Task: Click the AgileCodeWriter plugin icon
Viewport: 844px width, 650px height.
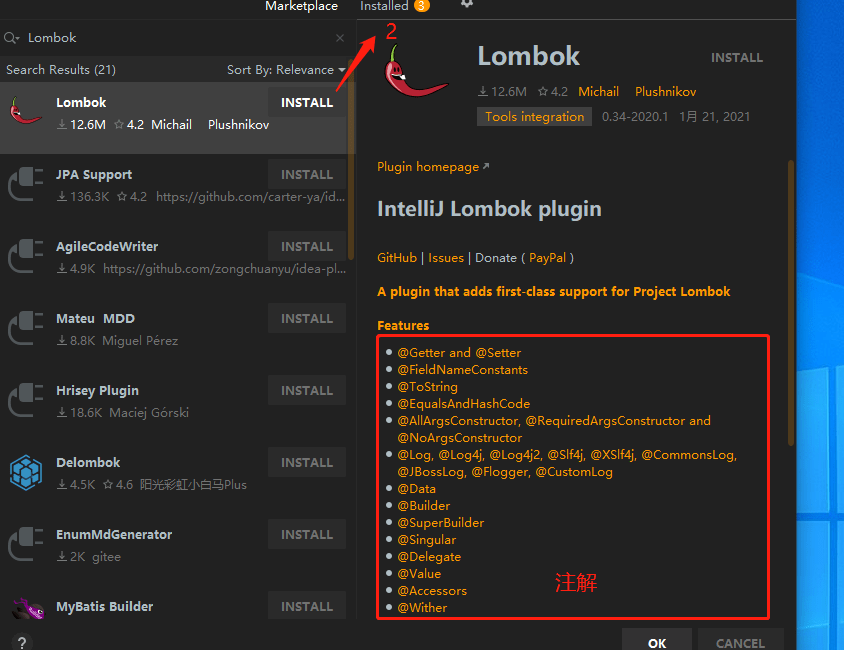Action: pos(25,256)
